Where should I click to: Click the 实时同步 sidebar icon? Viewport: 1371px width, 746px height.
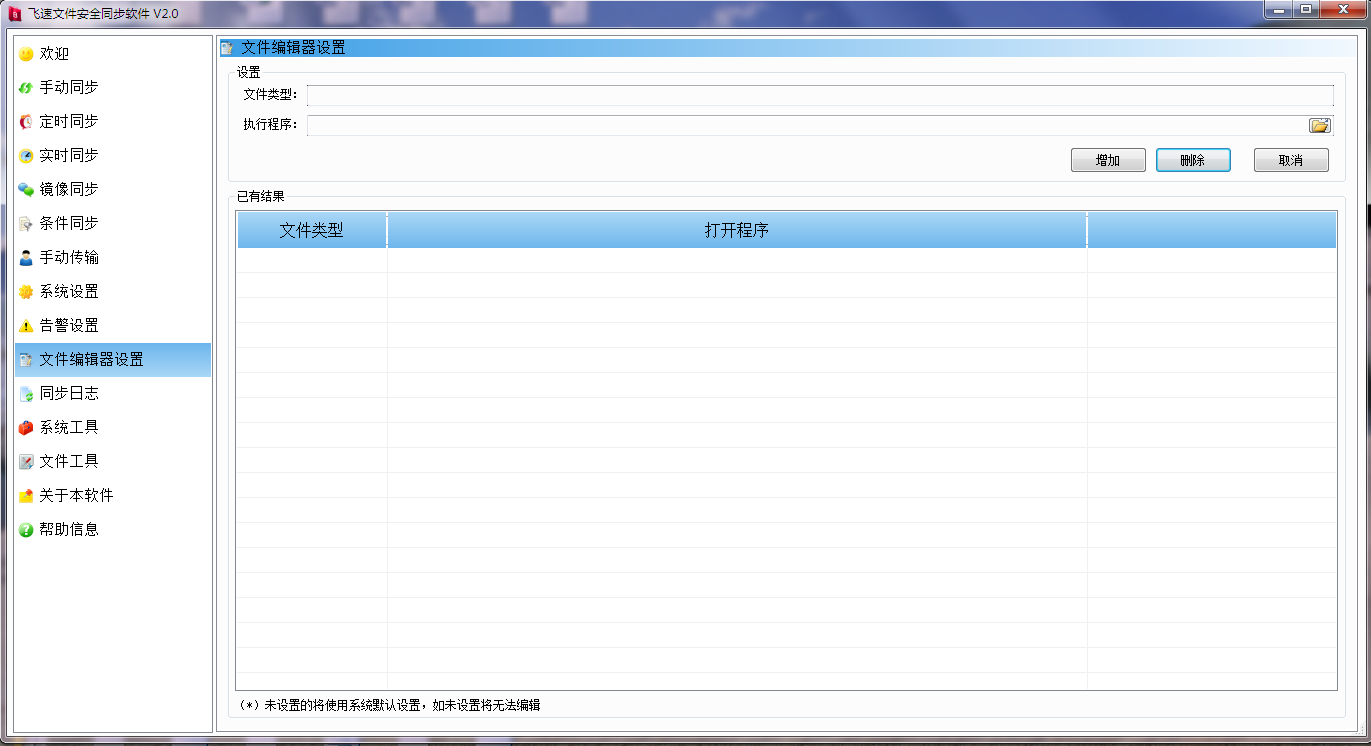click(26, 156)
